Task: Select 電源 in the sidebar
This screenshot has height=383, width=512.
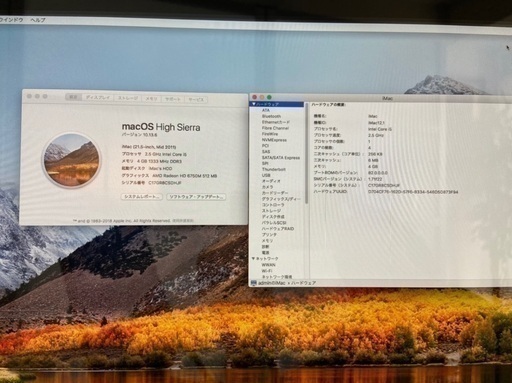Action: click(265, 253)
